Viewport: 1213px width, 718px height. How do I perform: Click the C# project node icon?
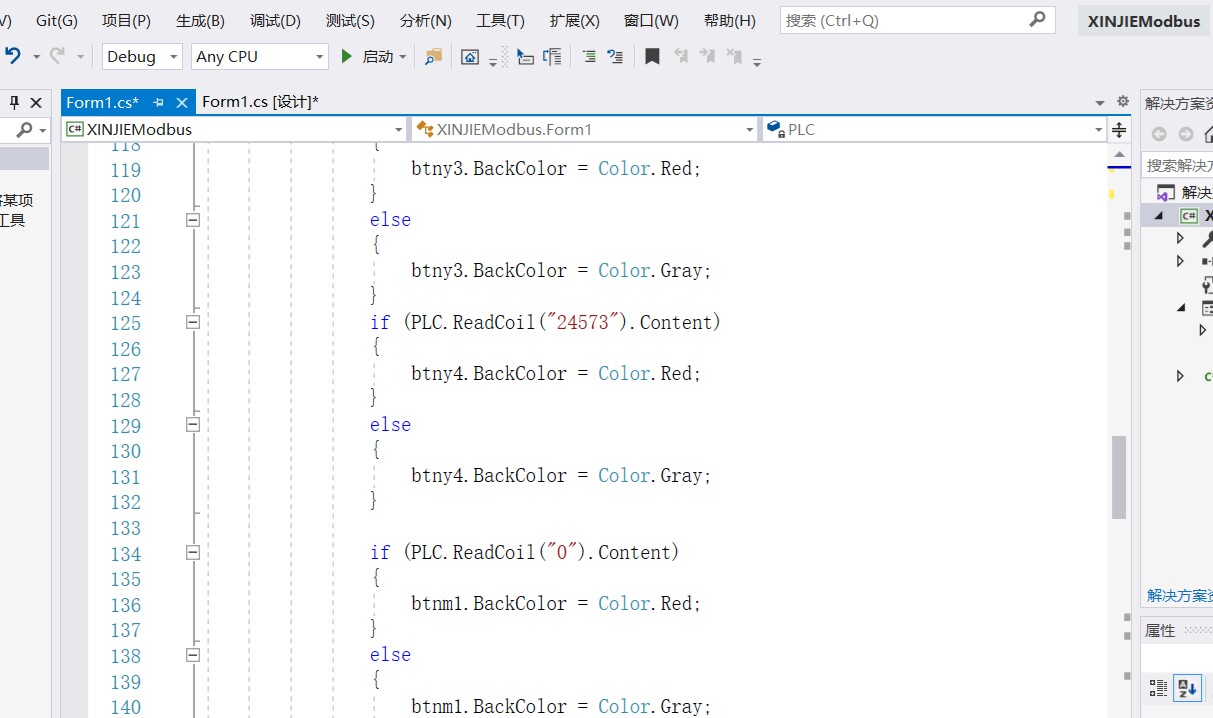tap(1188, 215)
